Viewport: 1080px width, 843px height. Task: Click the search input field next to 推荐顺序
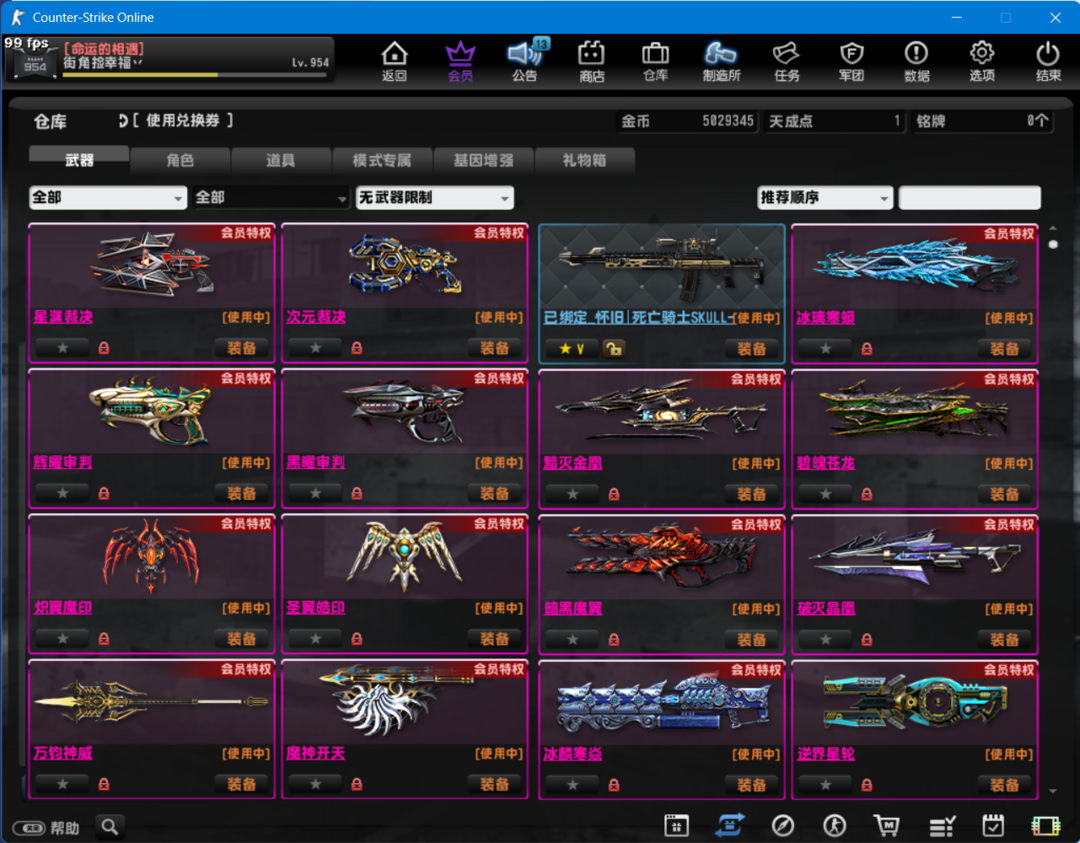[970, 198]
